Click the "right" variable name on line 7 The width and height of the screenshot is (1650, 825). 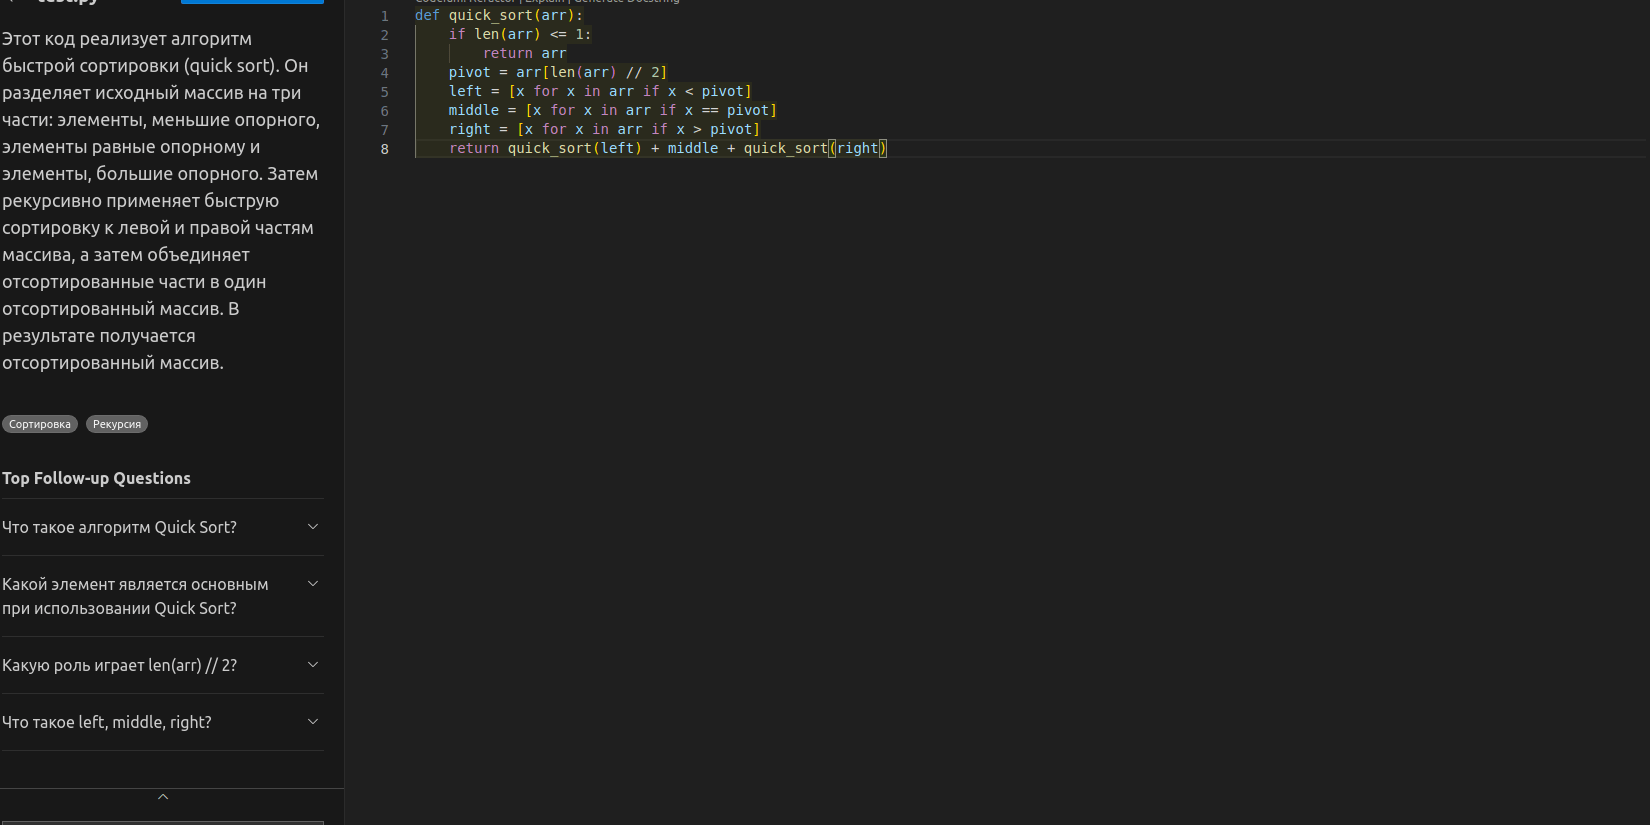click(x=470, y=129)
